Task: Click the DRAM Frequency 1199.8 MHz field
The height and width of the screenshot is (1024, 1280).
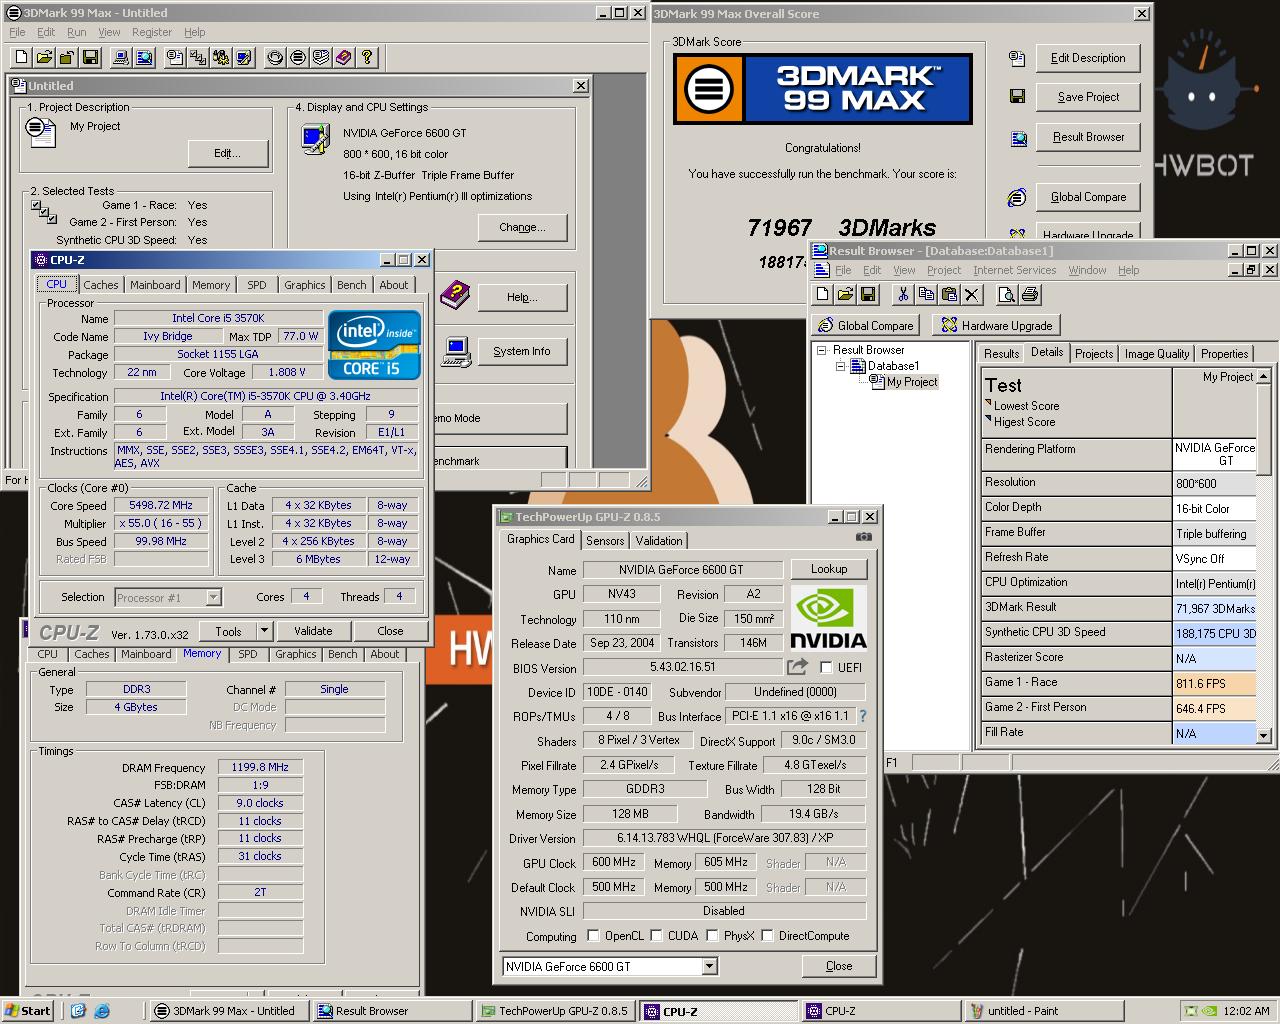Action: click(x=260, y=767)
